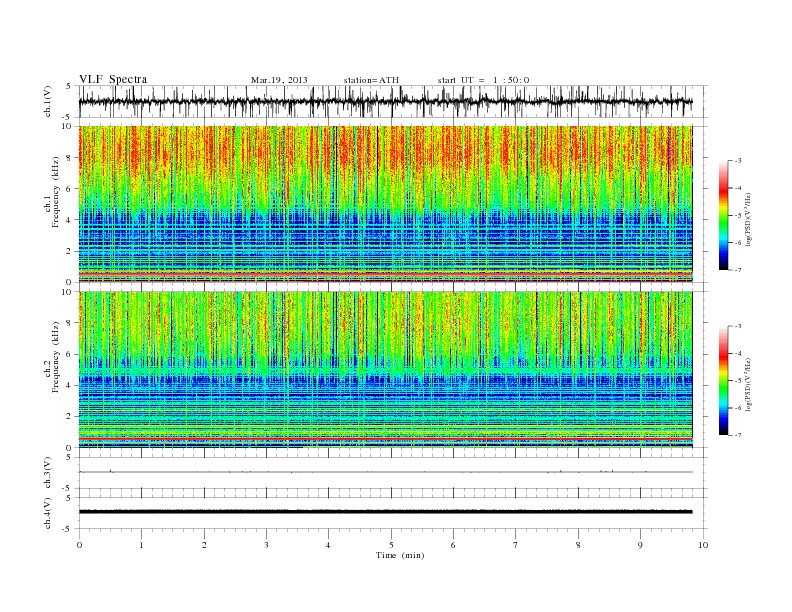Click the ch.2 log(PSD) color scale bar
This screenshot has width=792, height=612.
click(x=724, y=380)
